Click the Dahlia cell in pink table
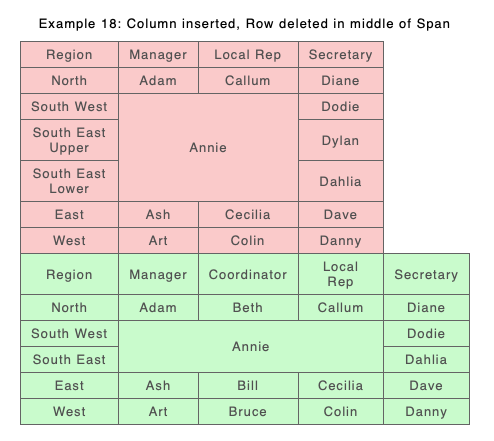This screenshot has width=494, height=441. tap(341, 181)
